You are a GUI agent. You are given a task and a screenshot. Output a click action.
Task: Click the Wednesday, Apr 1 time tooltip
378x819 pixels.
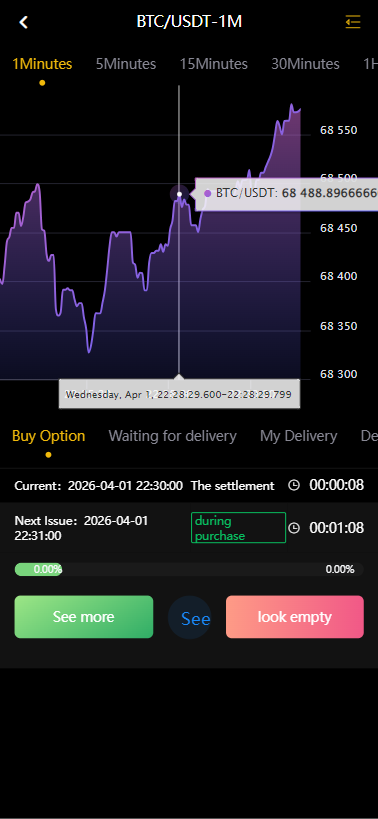179,394
